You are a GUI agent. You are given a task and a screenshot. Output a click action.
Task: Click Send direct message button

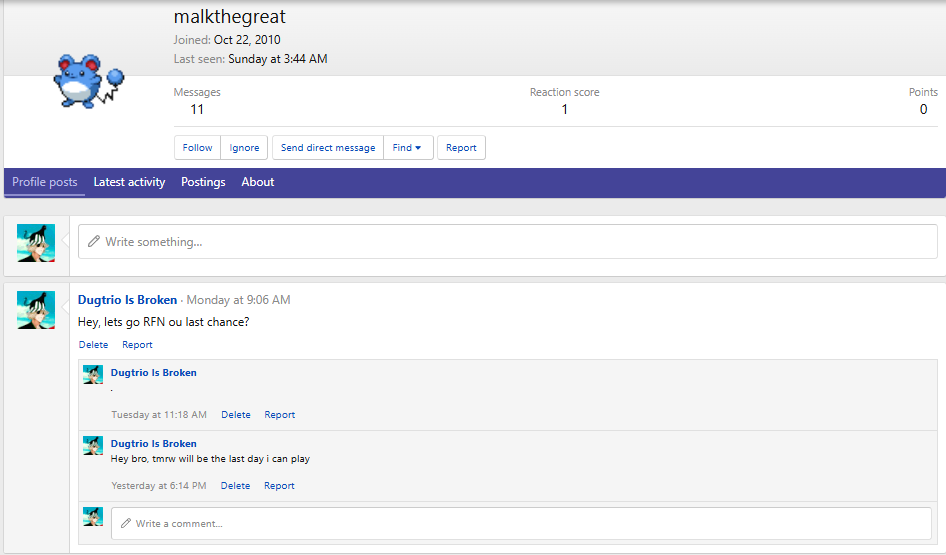click(328, 148)
